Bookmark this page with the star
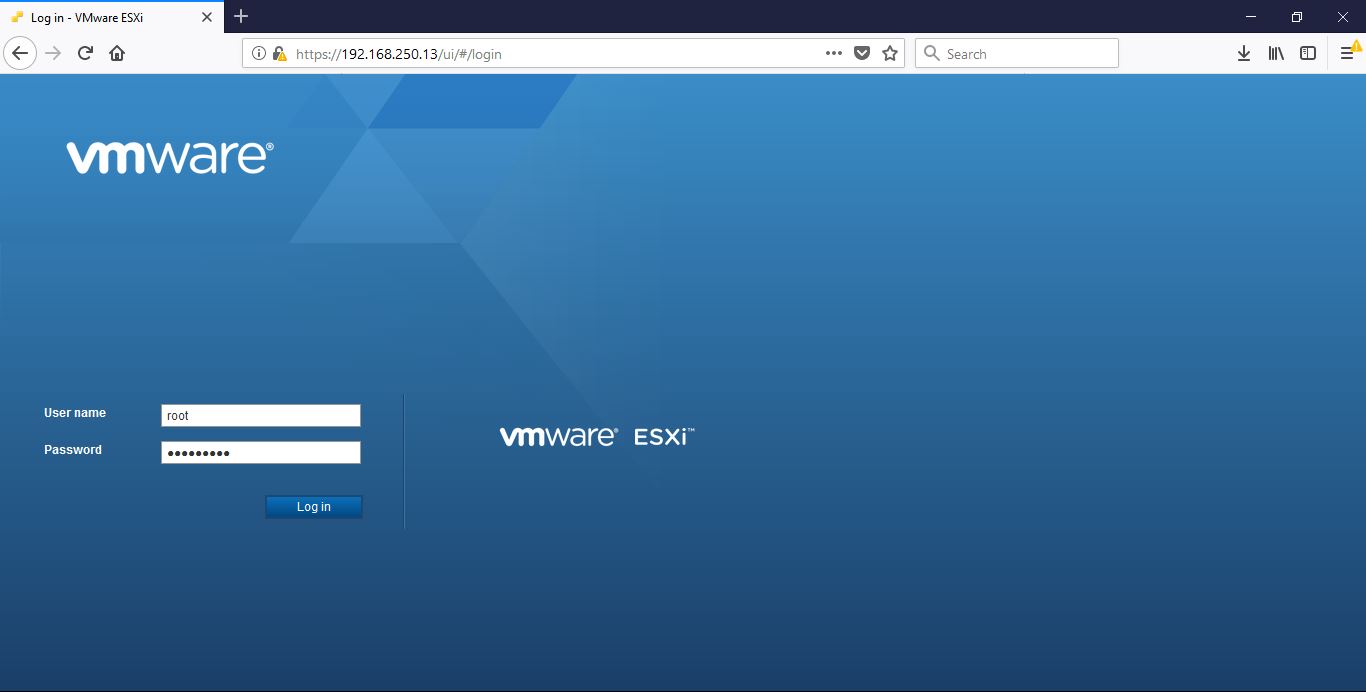 (890, 54)
